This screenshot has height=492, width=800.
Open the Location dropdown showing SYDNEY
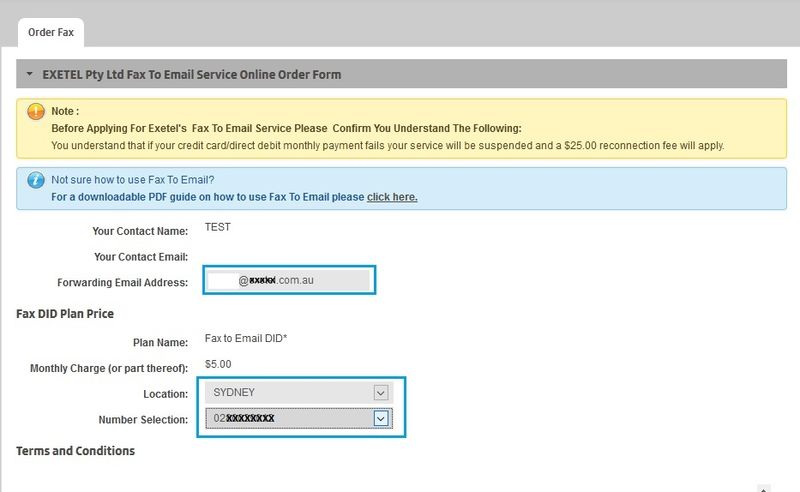[x=299, y=392]
